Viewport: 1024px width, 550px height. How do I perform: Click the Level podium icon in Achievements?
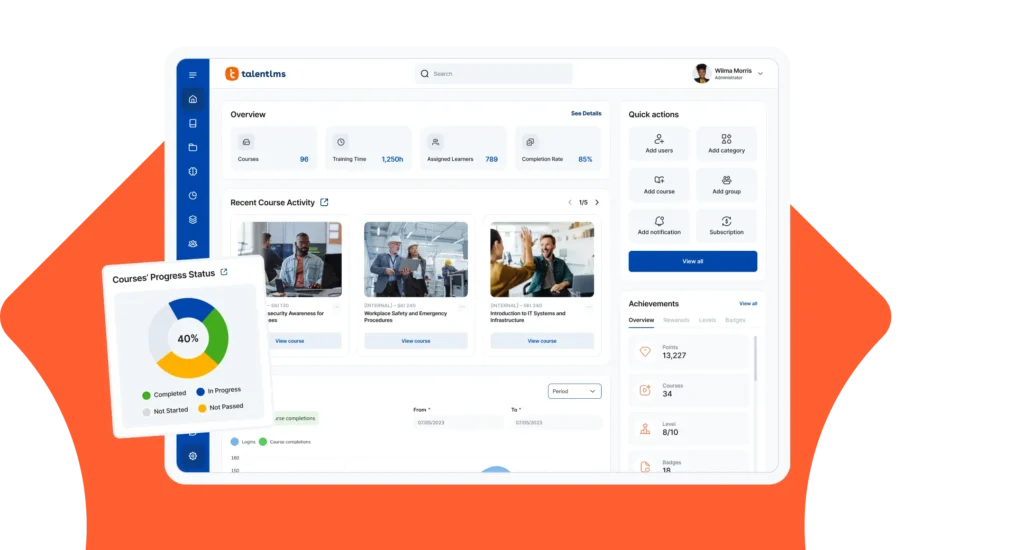pos(645,429)
